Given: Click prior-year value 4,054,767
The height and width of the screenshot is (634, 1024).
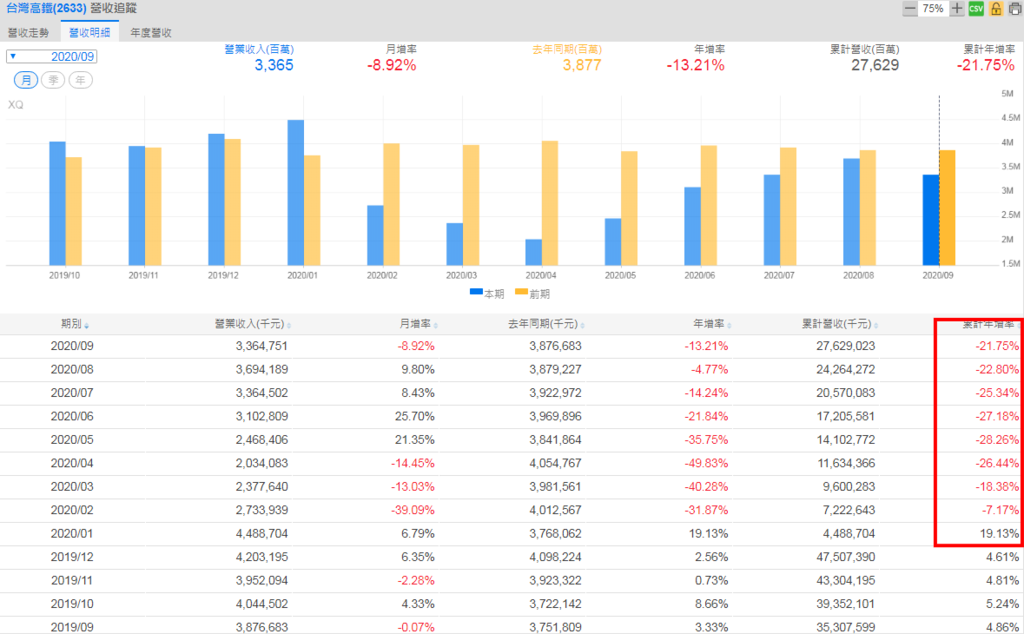Looking at the screenshot, I should coord(555,464).
